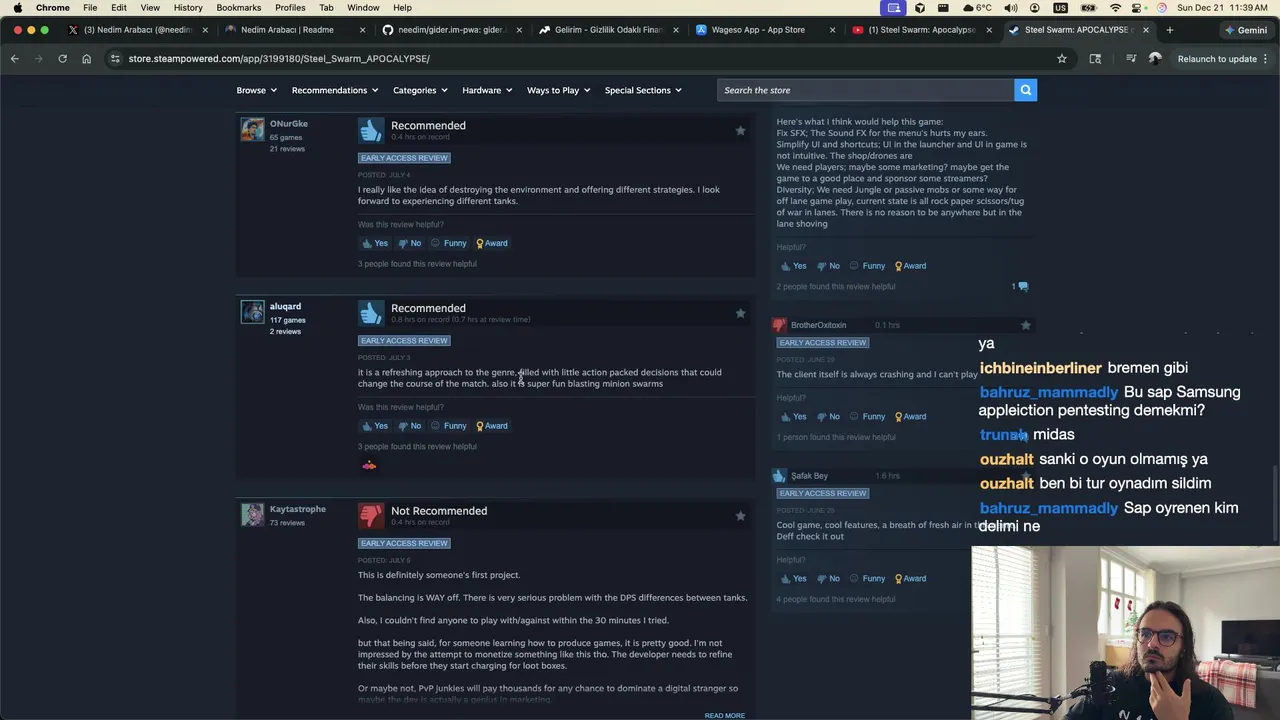1280x720 pixels.
Task: Open ONurGke's avatar image
Action: point(252,130)
